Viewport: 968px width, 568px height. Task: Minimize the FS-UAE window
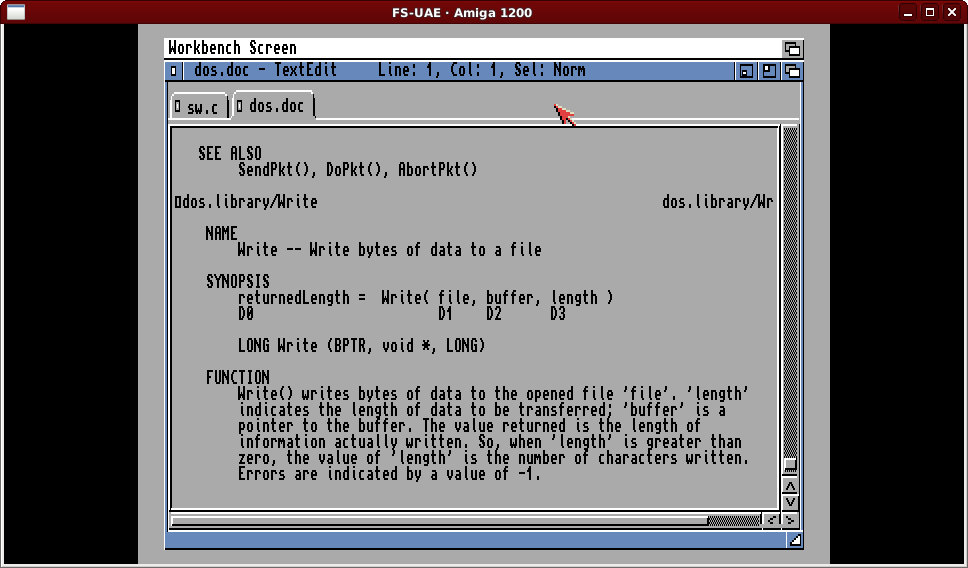coord(908,12)
